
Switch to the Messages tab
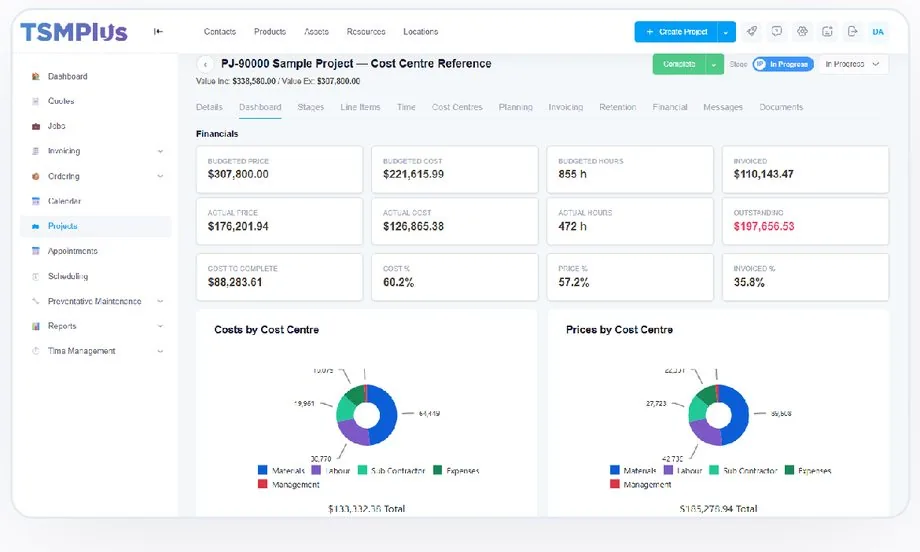[723, 107]
